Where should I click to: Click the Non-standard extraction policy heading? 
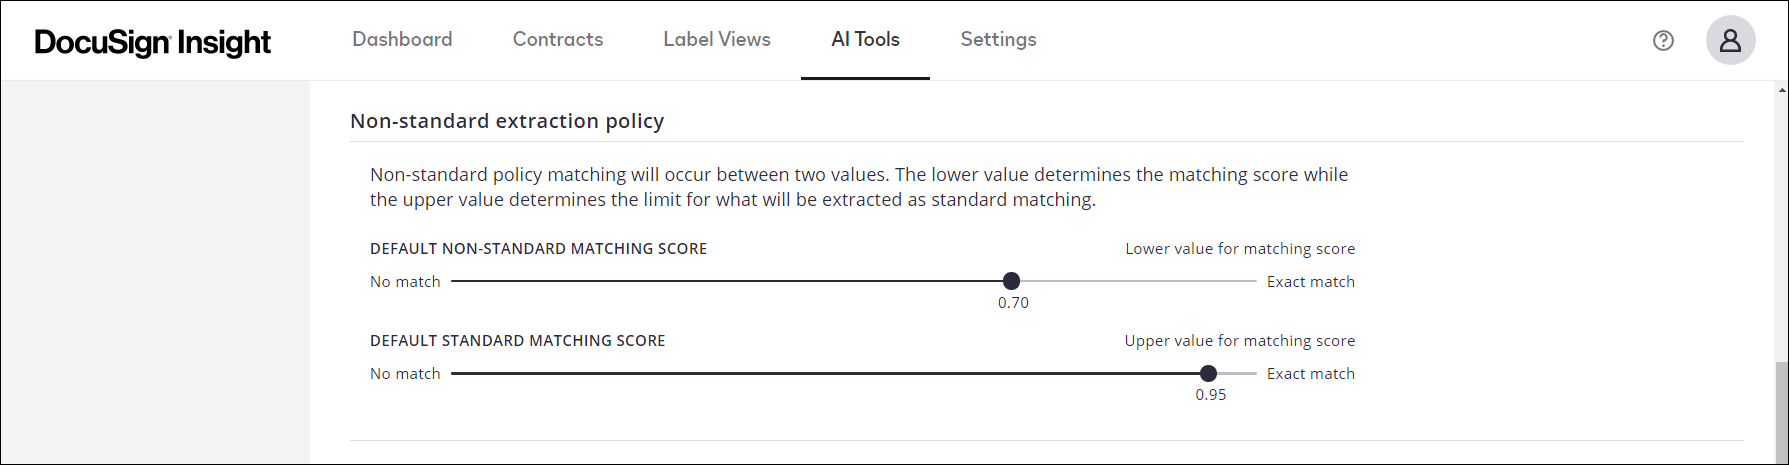coord(507,121)
